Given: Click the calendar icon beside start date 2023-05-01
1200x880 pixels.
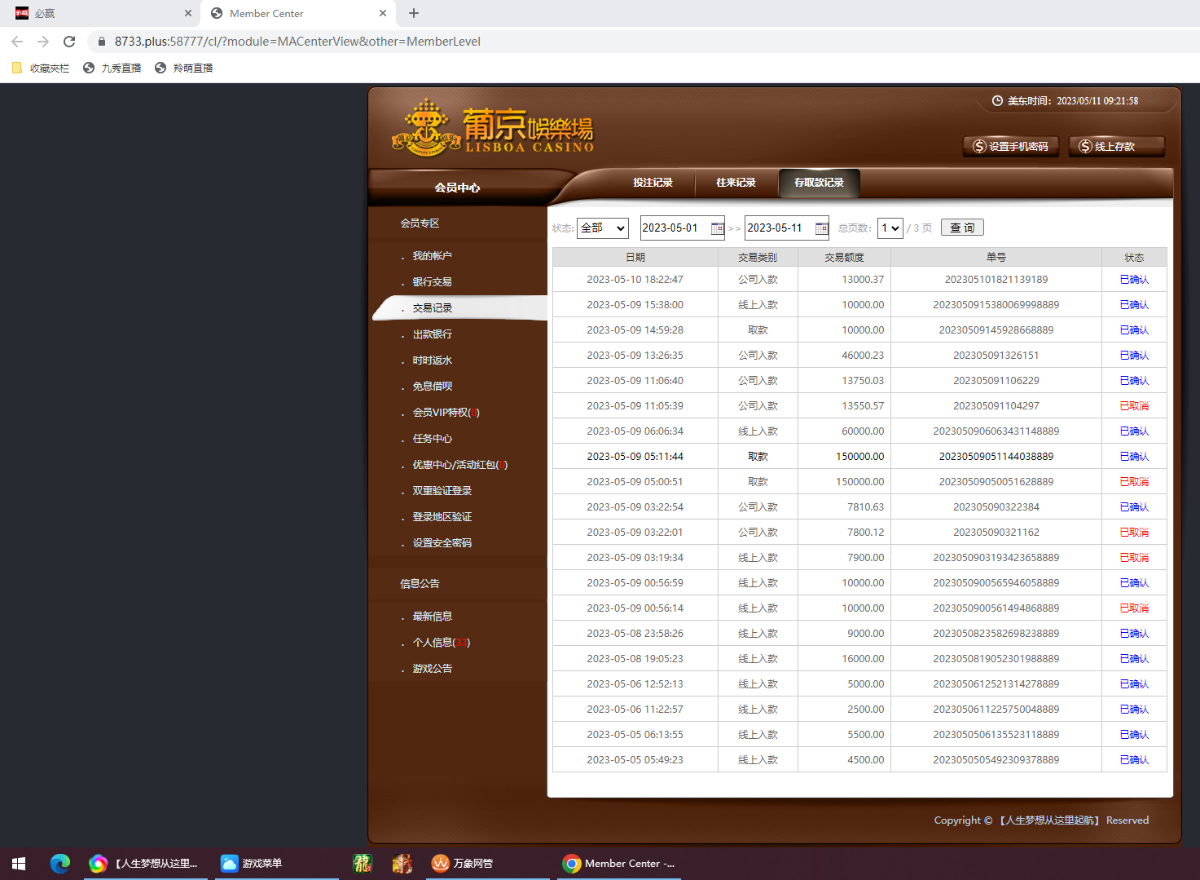Looking at the screenshot, I should (717, 228).
